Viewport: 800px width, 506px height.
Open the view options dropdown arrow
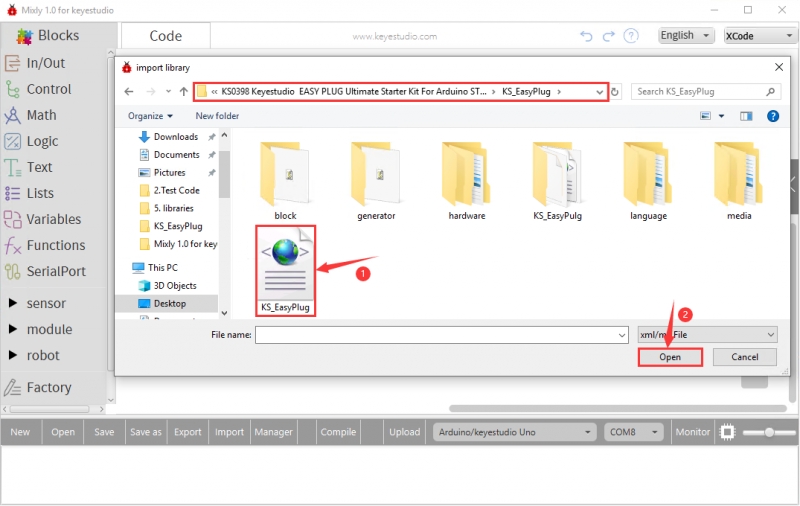pyautogui.click(x=721, y=116)
